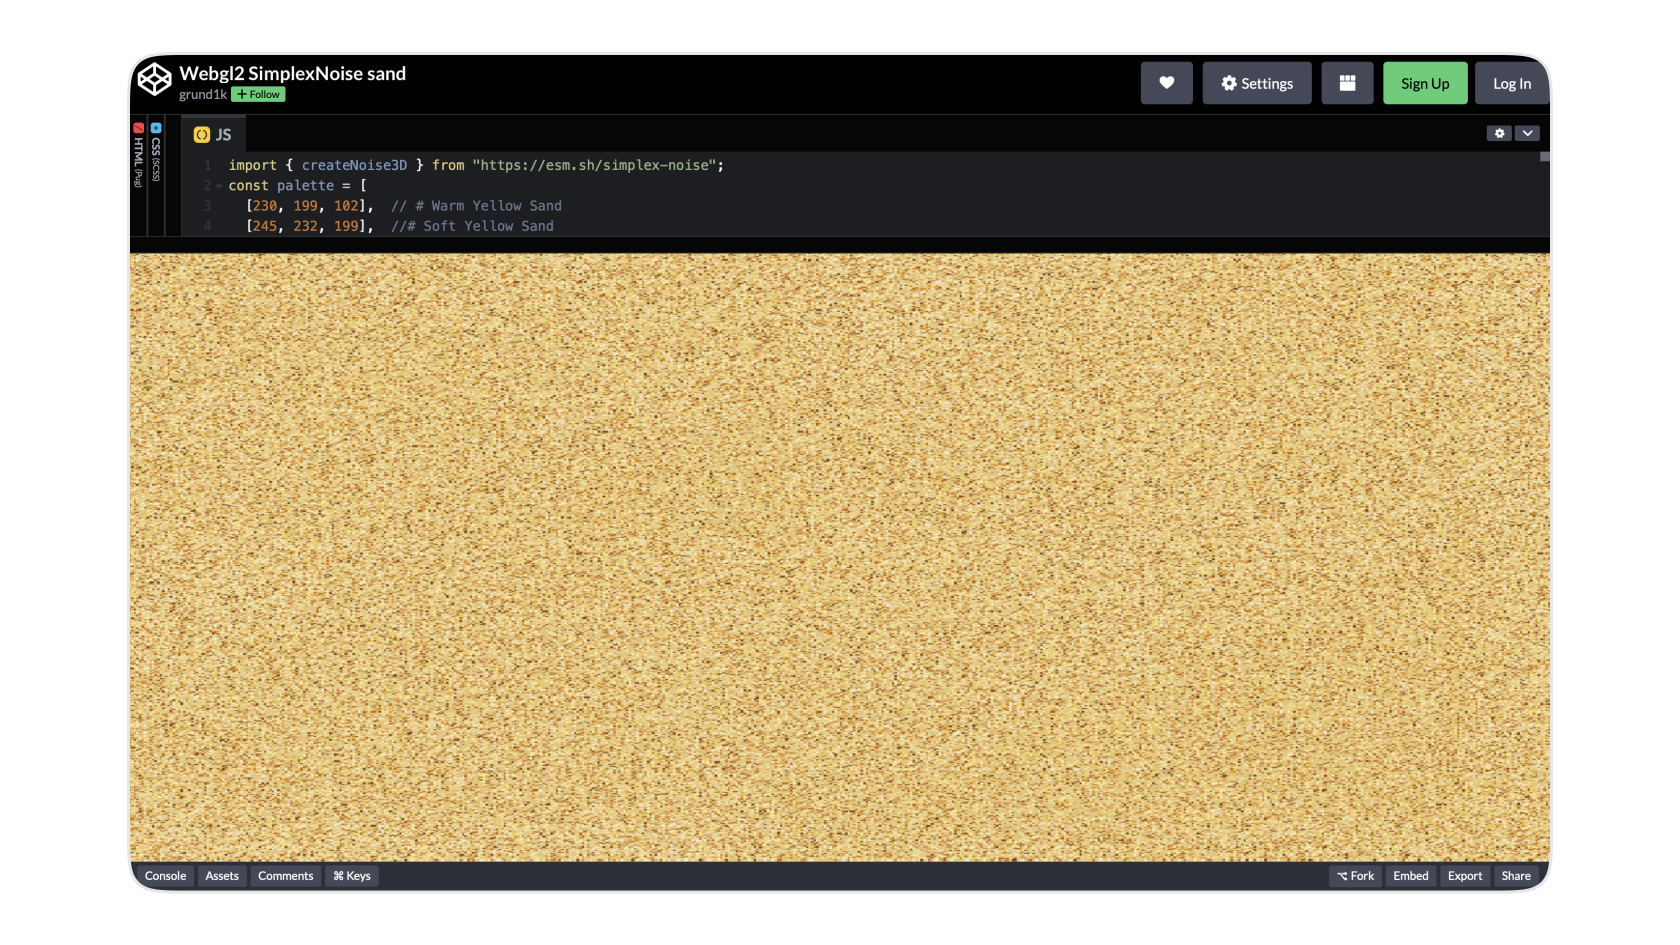This screenshot has width=1680, height=945.
Task: Click the Settings gear button
Action: [1257, 83]
